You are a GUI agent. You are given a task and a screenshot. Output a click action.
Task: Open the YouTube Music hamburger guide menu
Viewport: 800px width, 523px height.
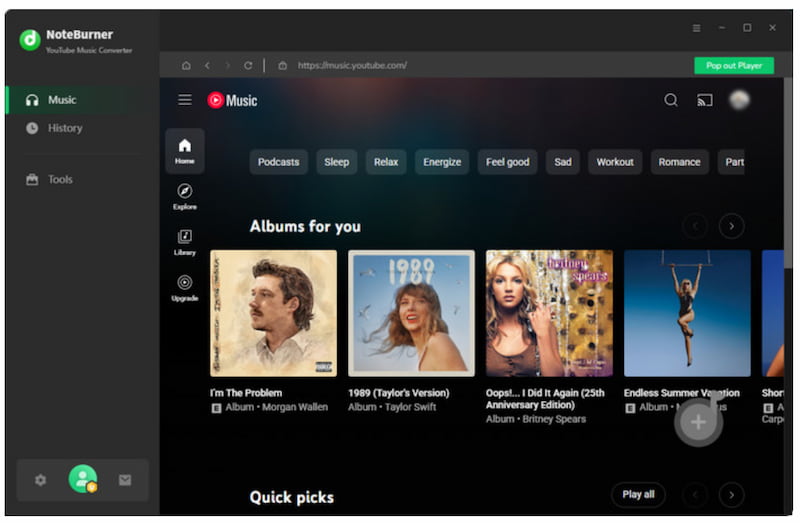tap(185, 99)
